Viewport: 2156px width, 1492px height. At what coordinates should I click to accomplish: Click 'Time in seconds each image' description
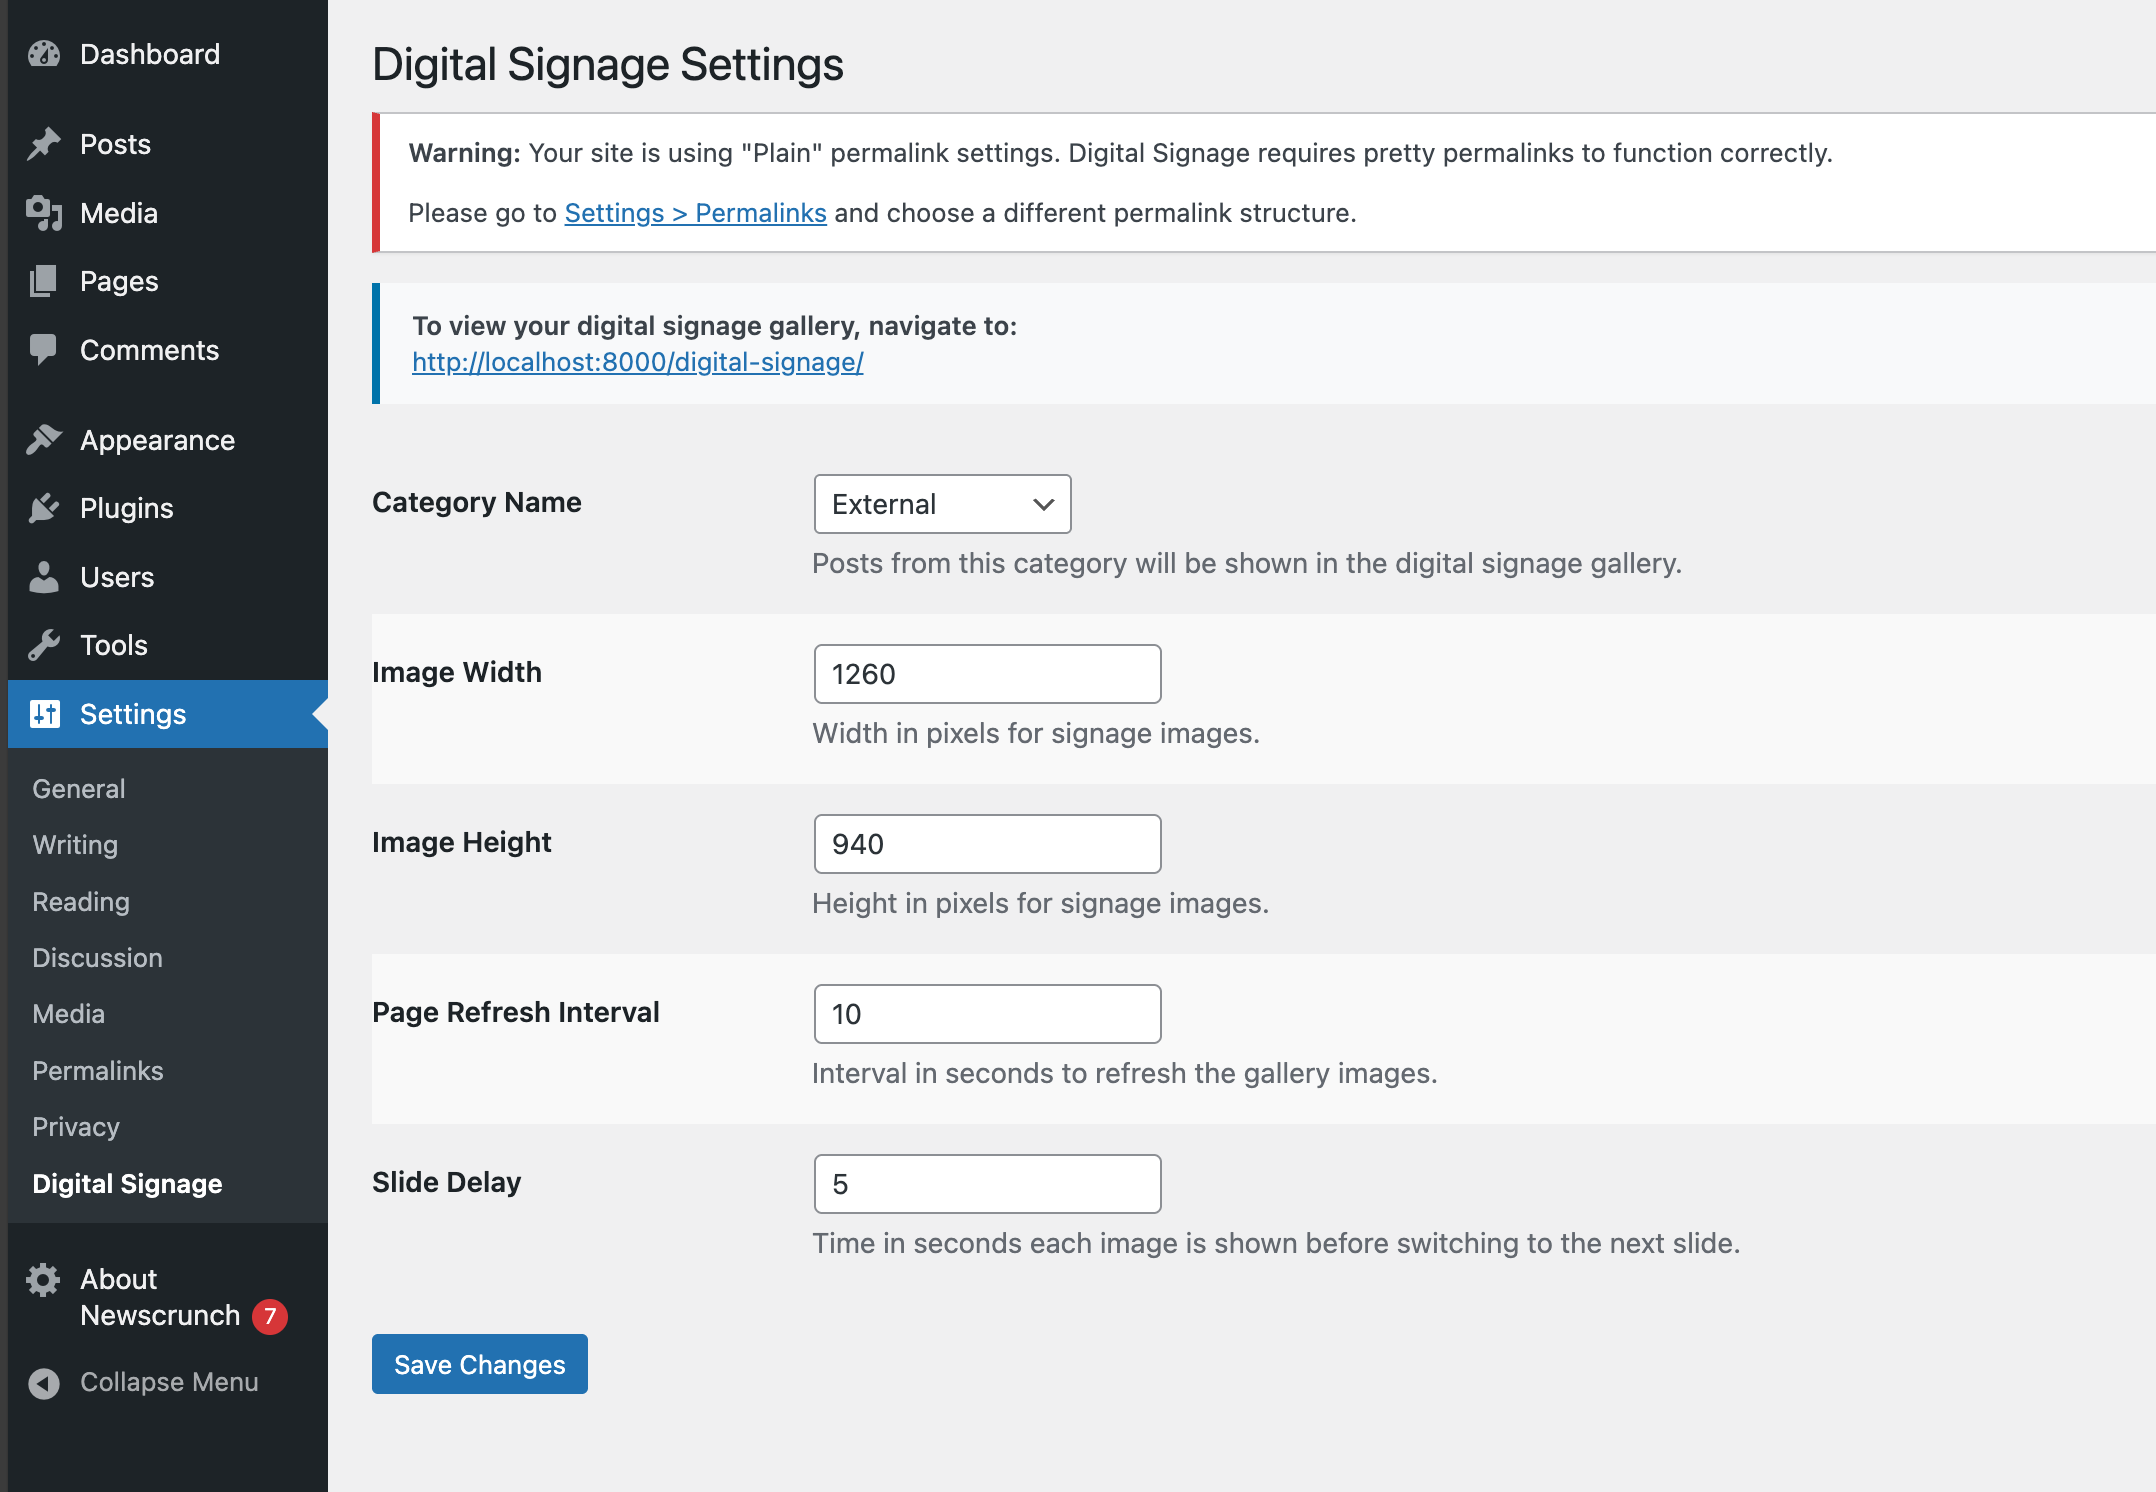[1276, 1243]
